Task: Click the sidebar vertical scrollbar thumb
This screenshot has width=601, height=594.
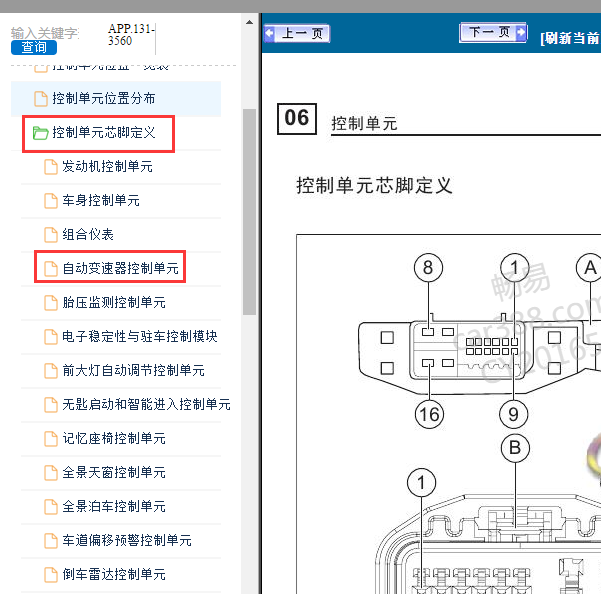Action: [x=250, y=212]
